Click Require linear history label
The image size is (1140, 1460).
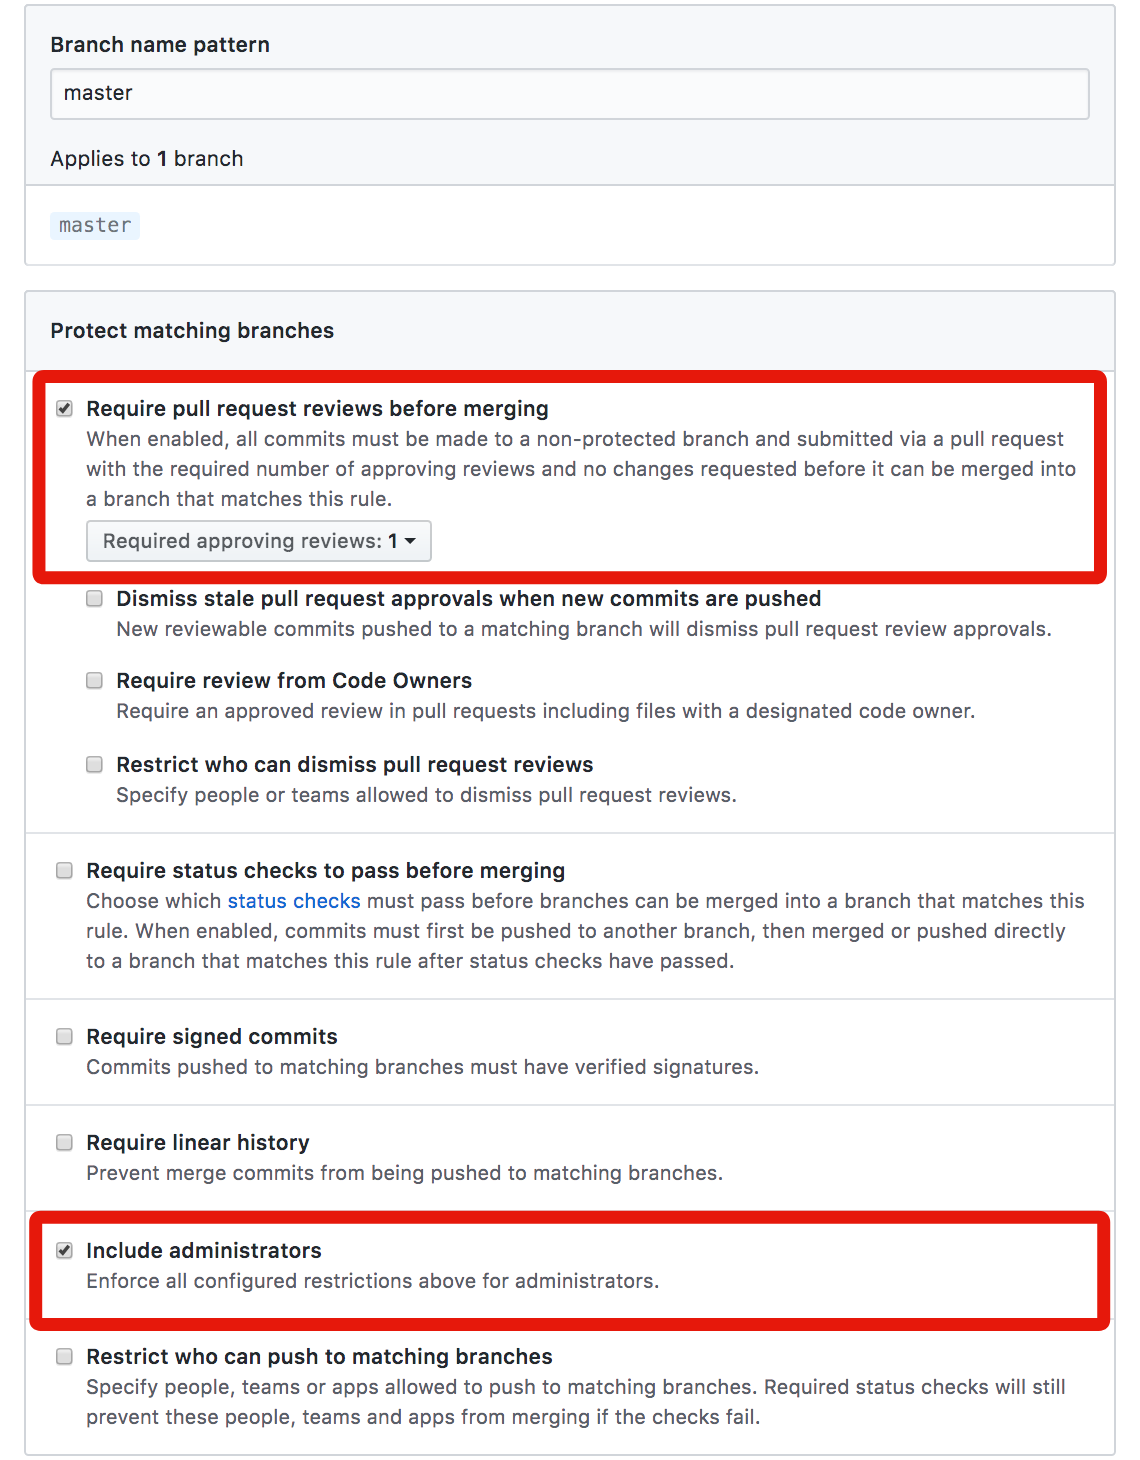[x=198, y=1143]
